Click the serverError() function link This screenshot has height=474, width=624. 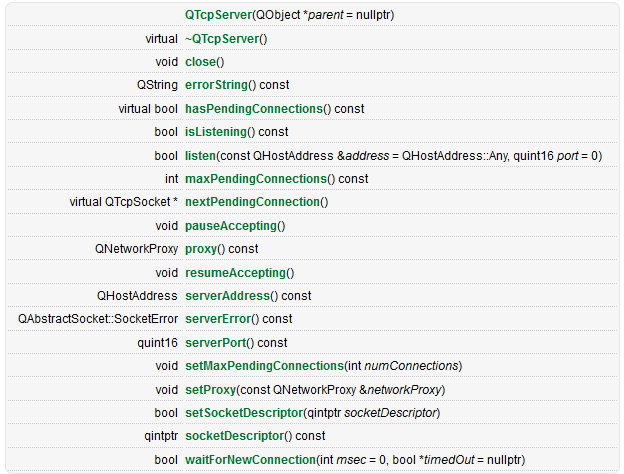[218, 319]
